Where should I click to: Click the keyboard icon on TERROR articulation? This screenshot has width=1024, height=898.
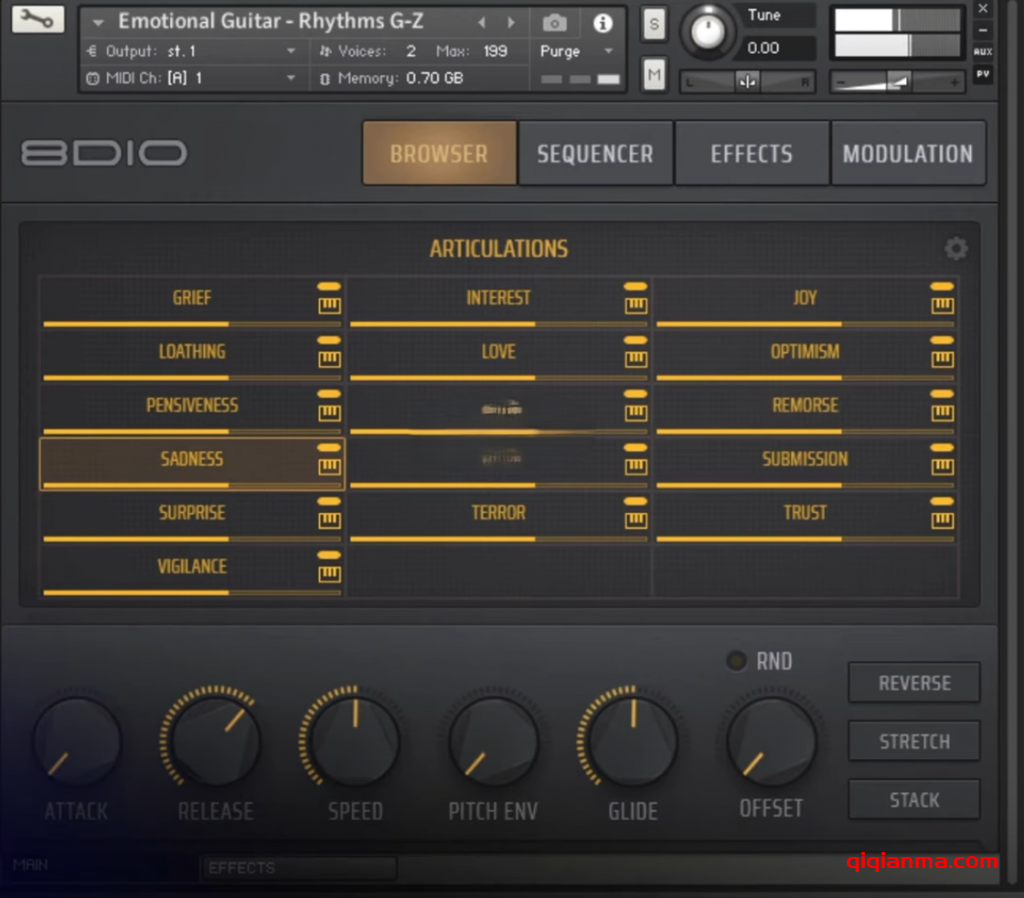(636, 520)
